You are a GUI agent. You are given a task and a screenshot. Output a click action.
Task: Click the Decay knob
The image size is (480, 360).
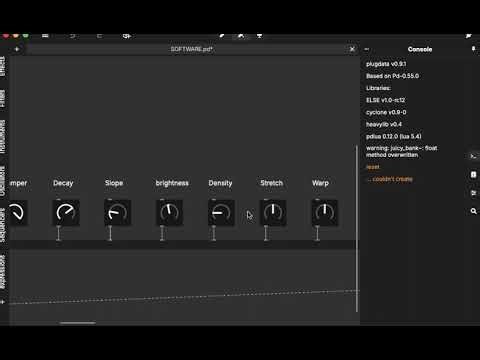[66, 212]
